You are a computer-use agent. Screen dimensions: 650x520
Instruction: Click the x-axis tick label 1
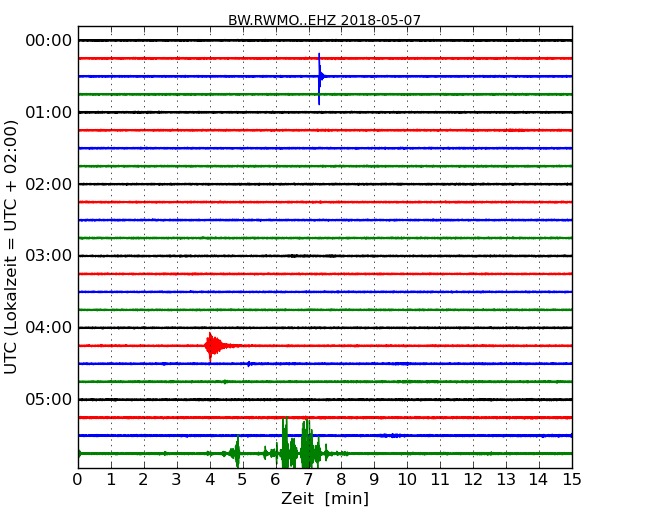(111, 480)
